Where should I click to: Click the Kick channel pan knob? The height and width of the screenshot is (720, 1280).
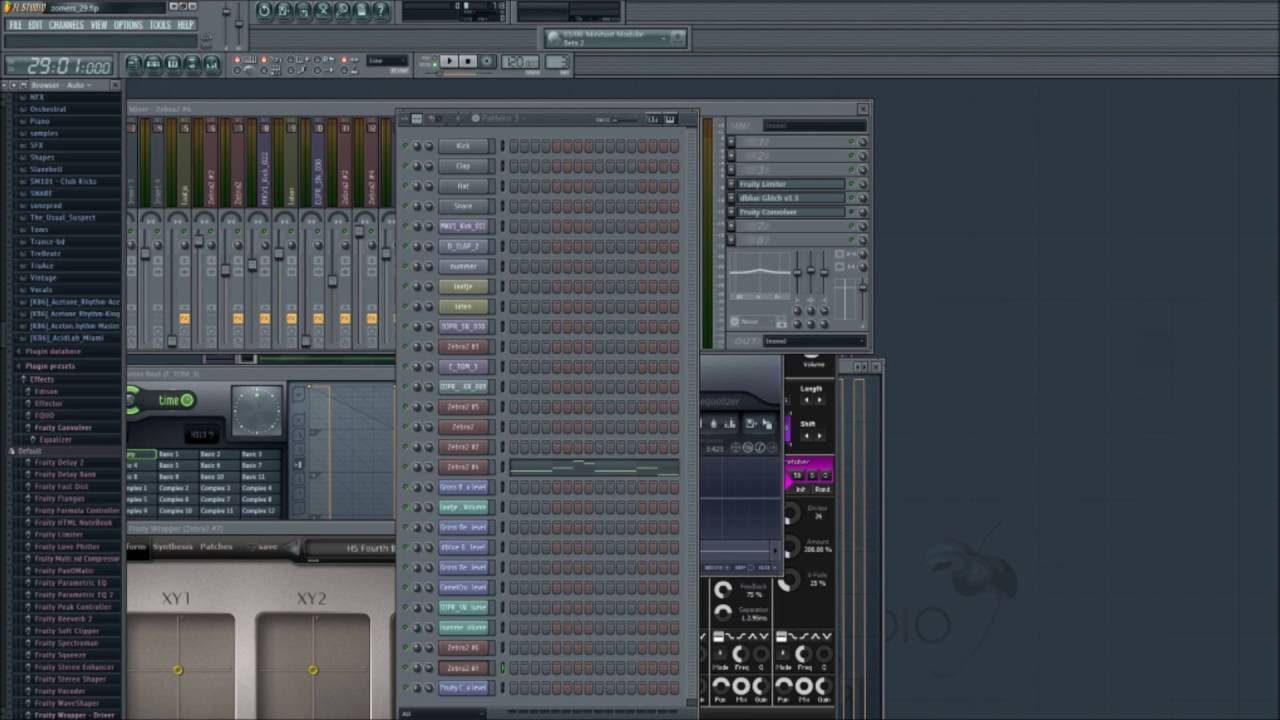[418, 146]
